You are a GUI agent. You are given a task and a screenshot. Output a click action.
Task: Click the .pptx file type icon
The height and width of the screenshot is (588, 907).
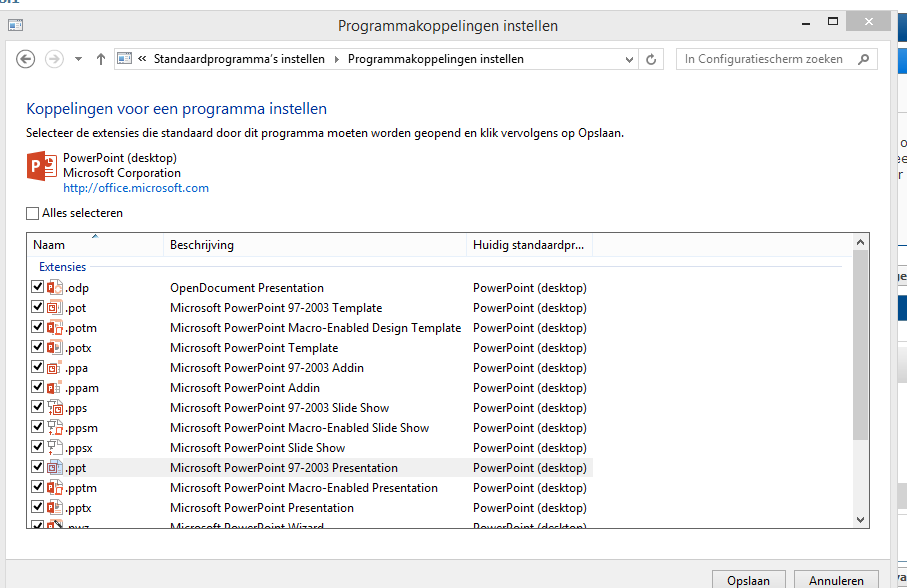click(55, 508)
